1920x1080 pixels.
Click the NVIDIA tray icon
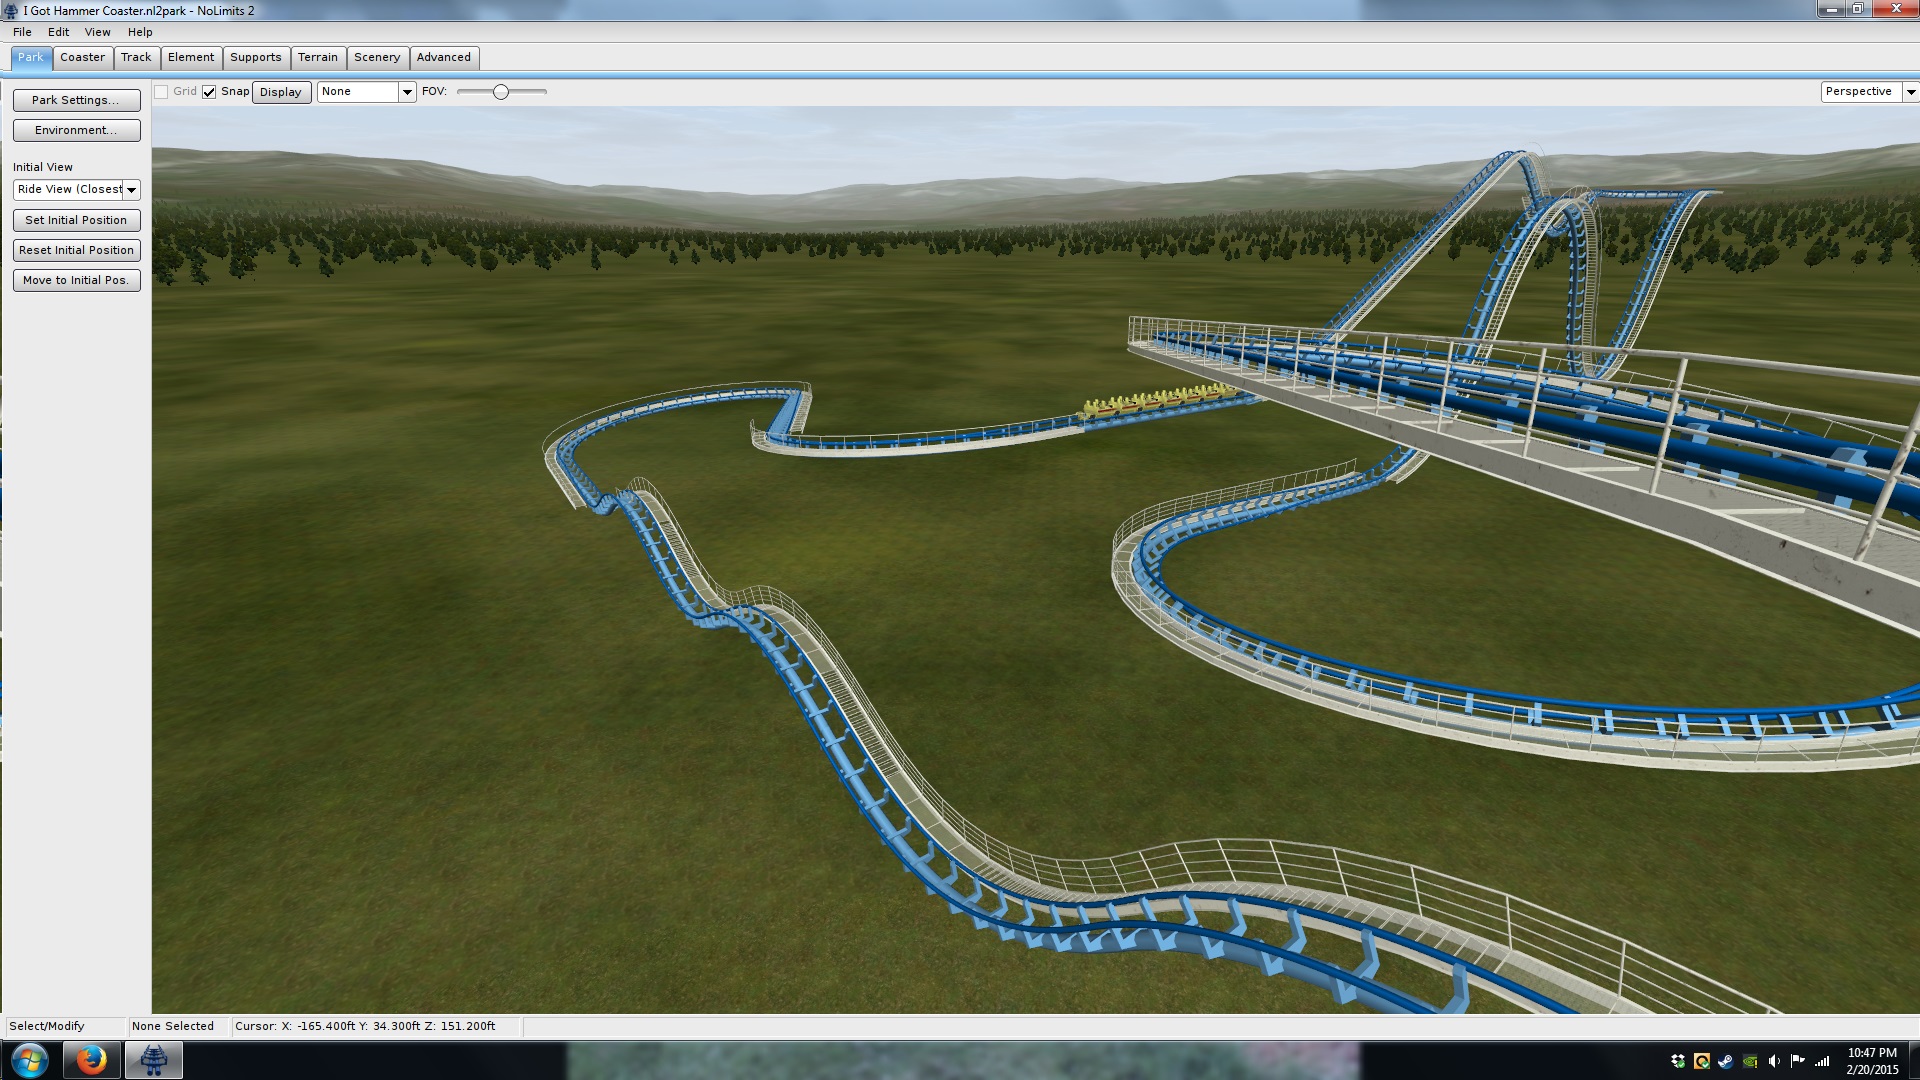1750,1061
